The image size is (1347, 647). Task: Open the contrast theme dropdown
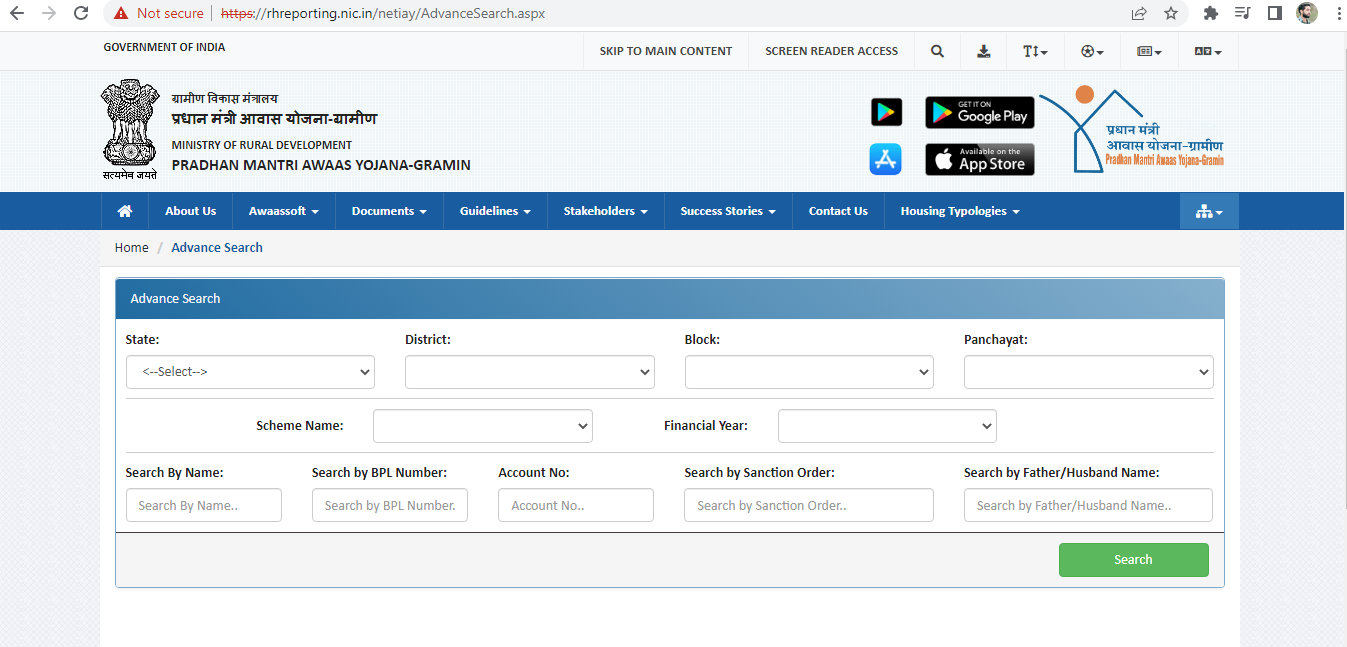pyautogui.click(x=1092, y=51)
